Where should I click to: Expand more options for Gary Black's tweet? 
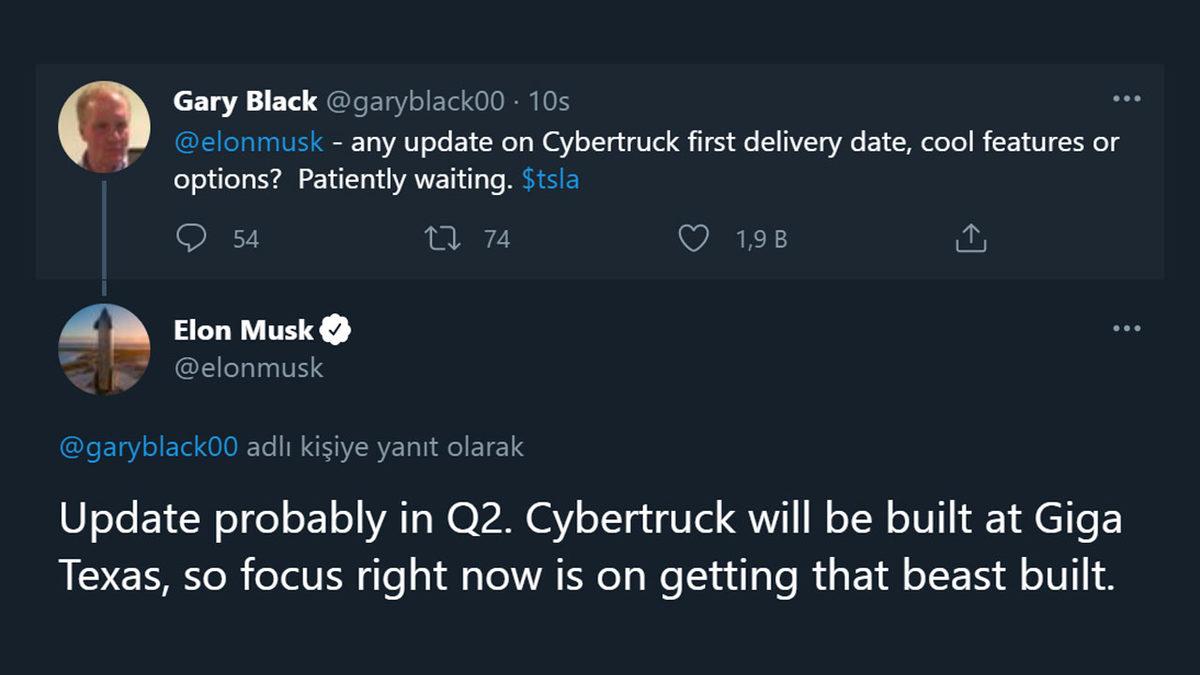(x=1127, y=97)
